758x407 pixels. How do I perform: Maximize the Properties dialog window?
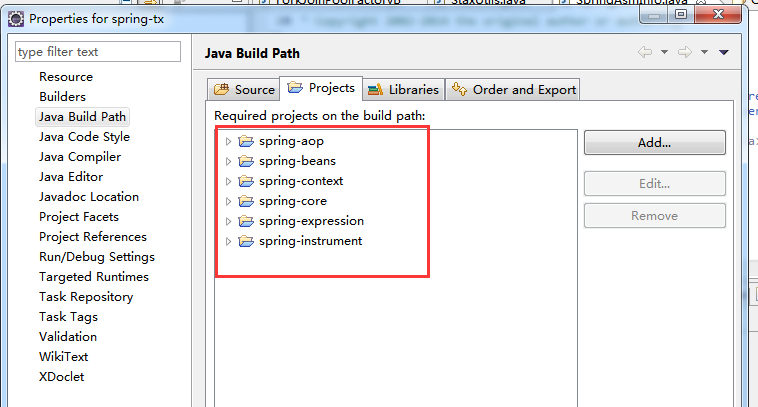[681, 15]
